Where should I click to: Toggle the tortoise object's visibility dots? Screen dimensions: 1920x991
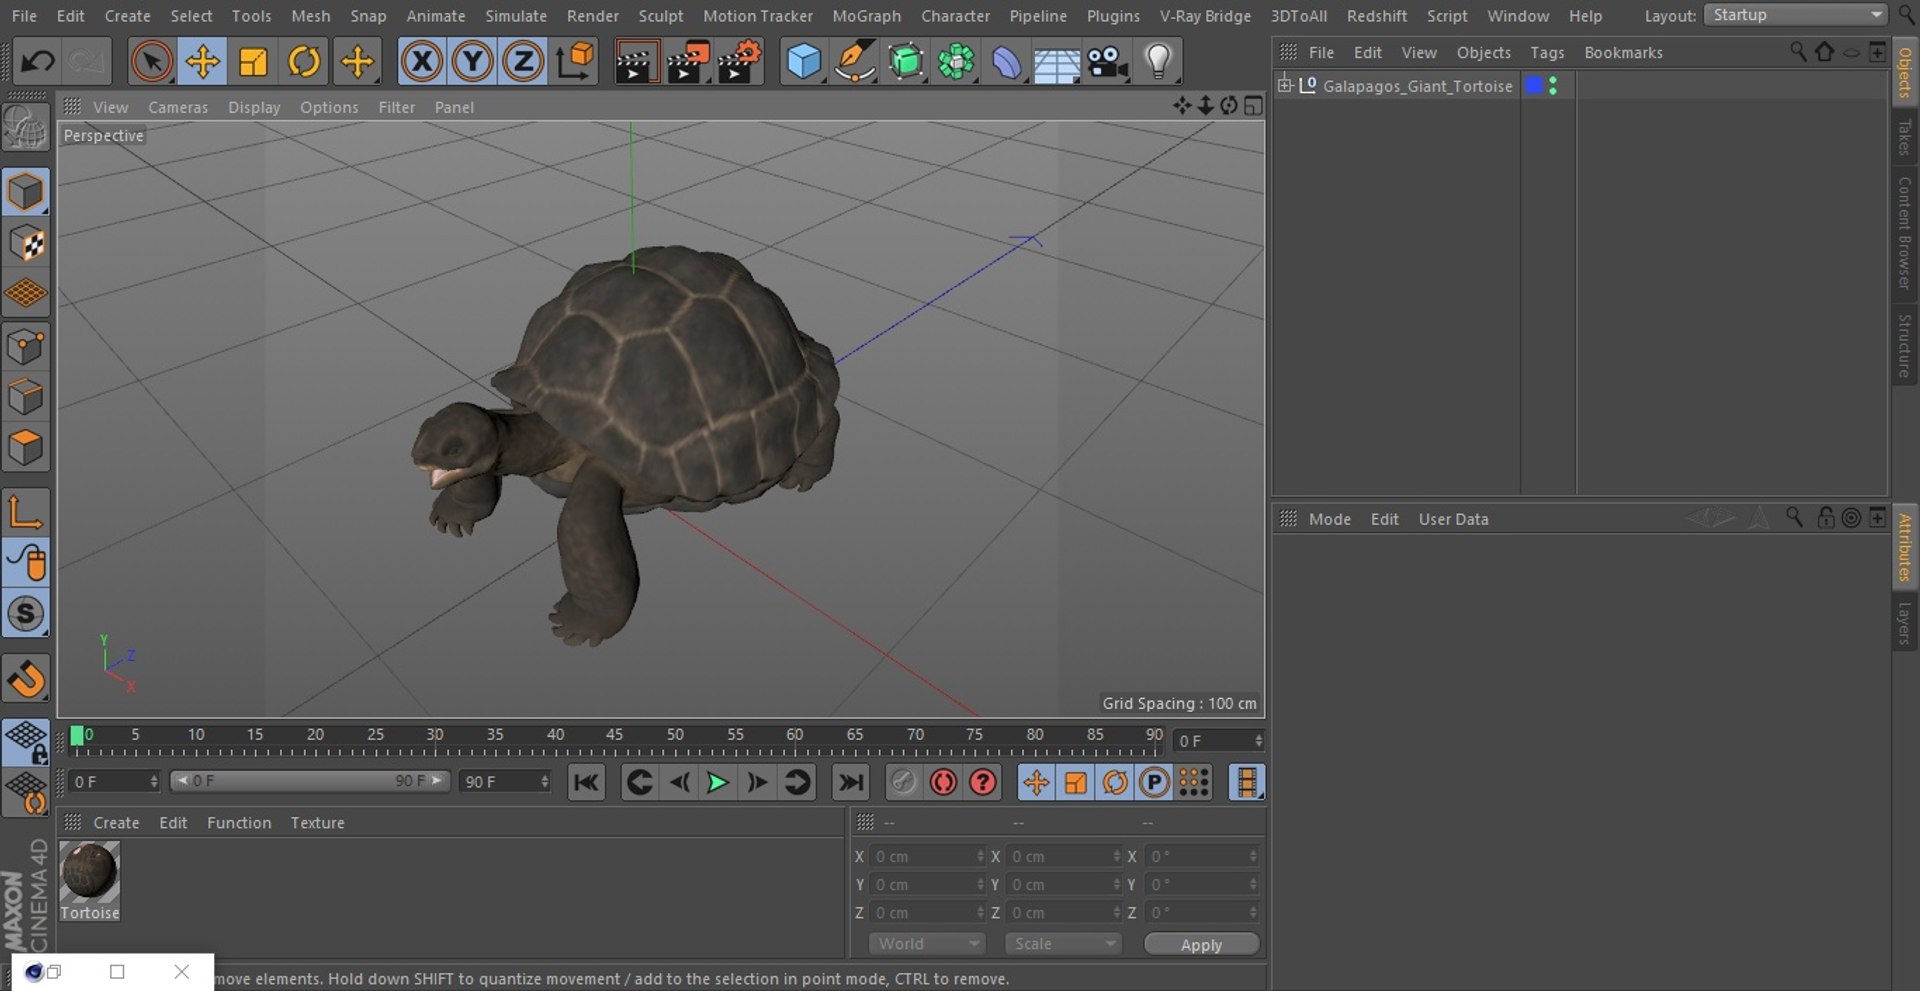point(1553,86)
